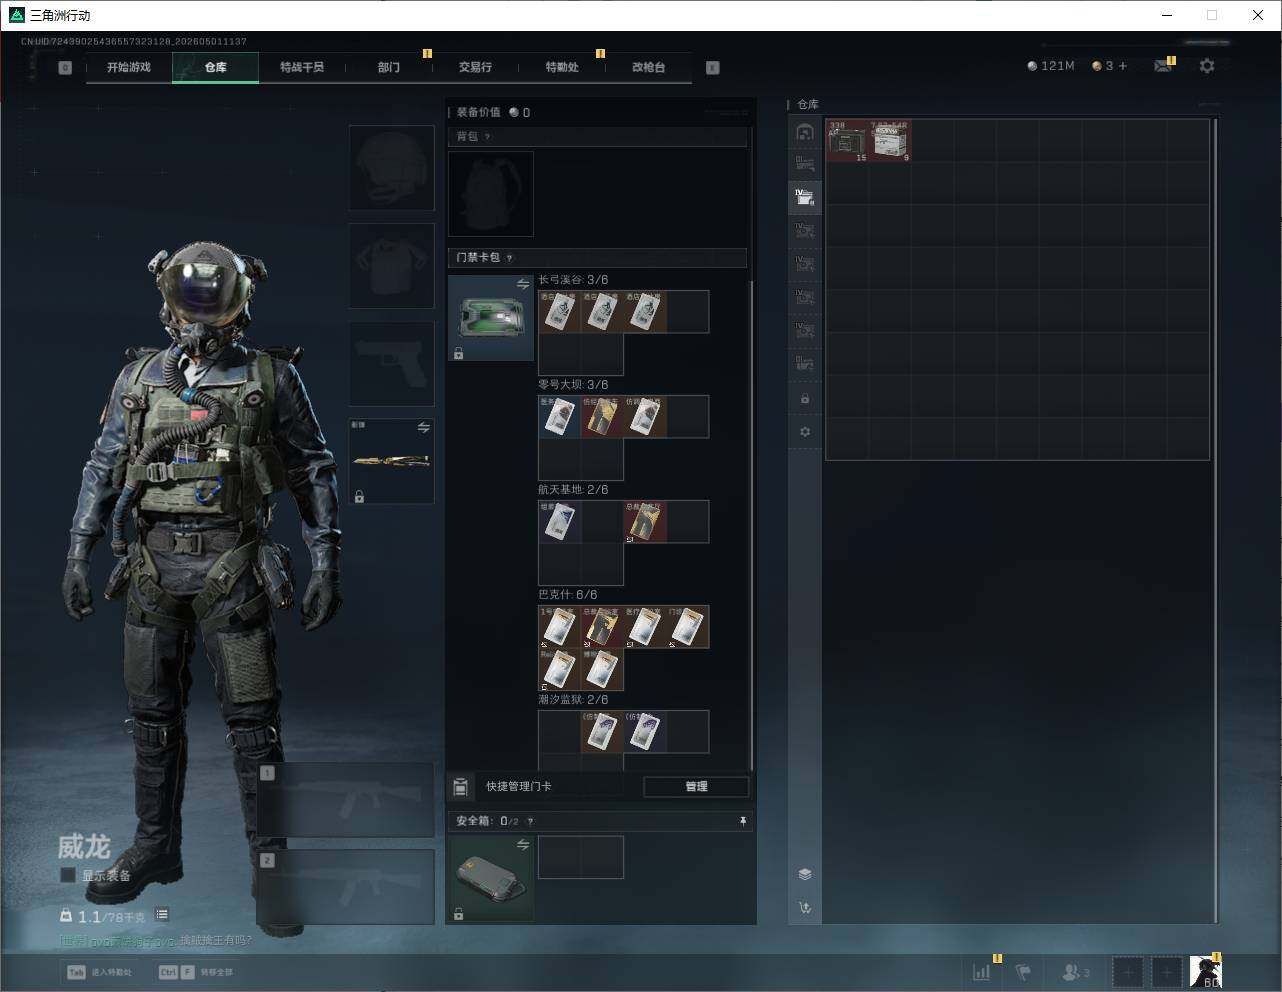Toggle the 显示装备 checkbox
1282x992 pixels.
68,875
